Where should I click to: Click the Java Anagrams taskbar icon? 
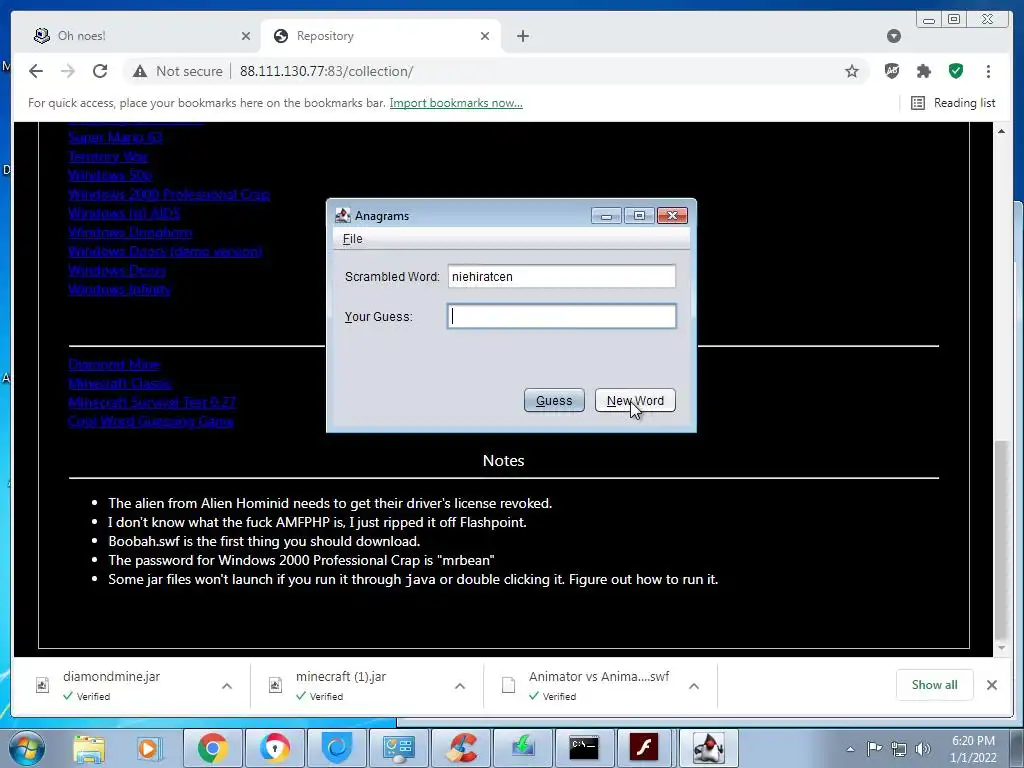click(x=709, y=748)
